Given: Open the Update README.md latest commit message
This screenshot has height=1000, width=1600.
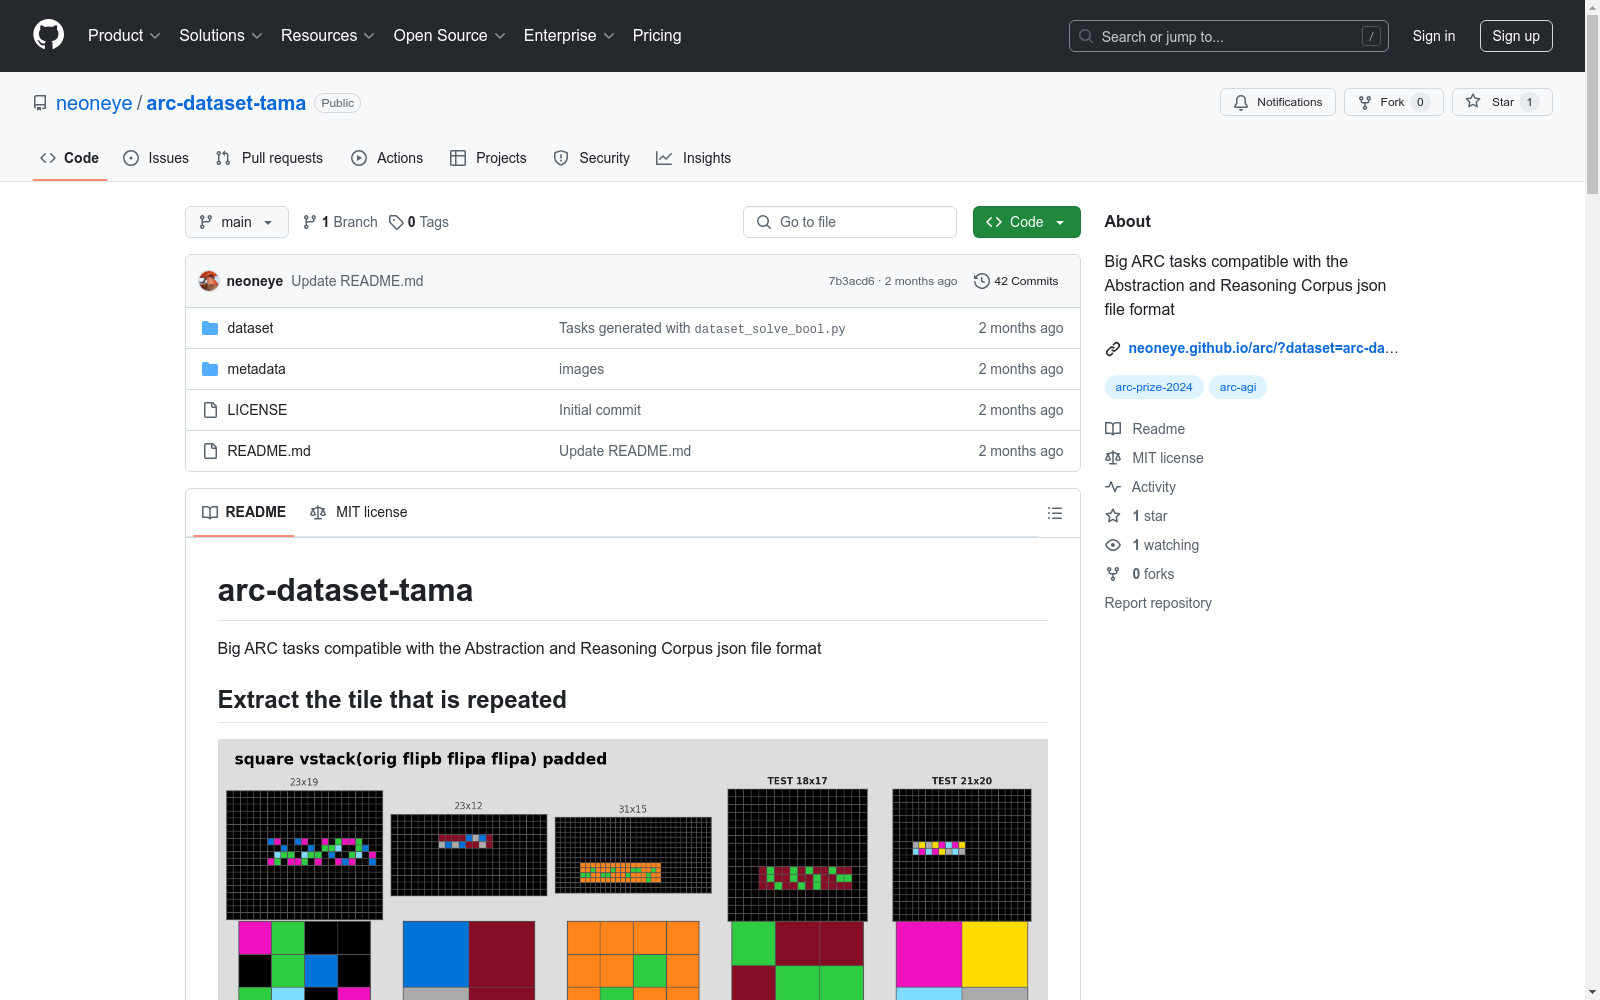Looking at the screenshot, I should [x=357, y=281].
